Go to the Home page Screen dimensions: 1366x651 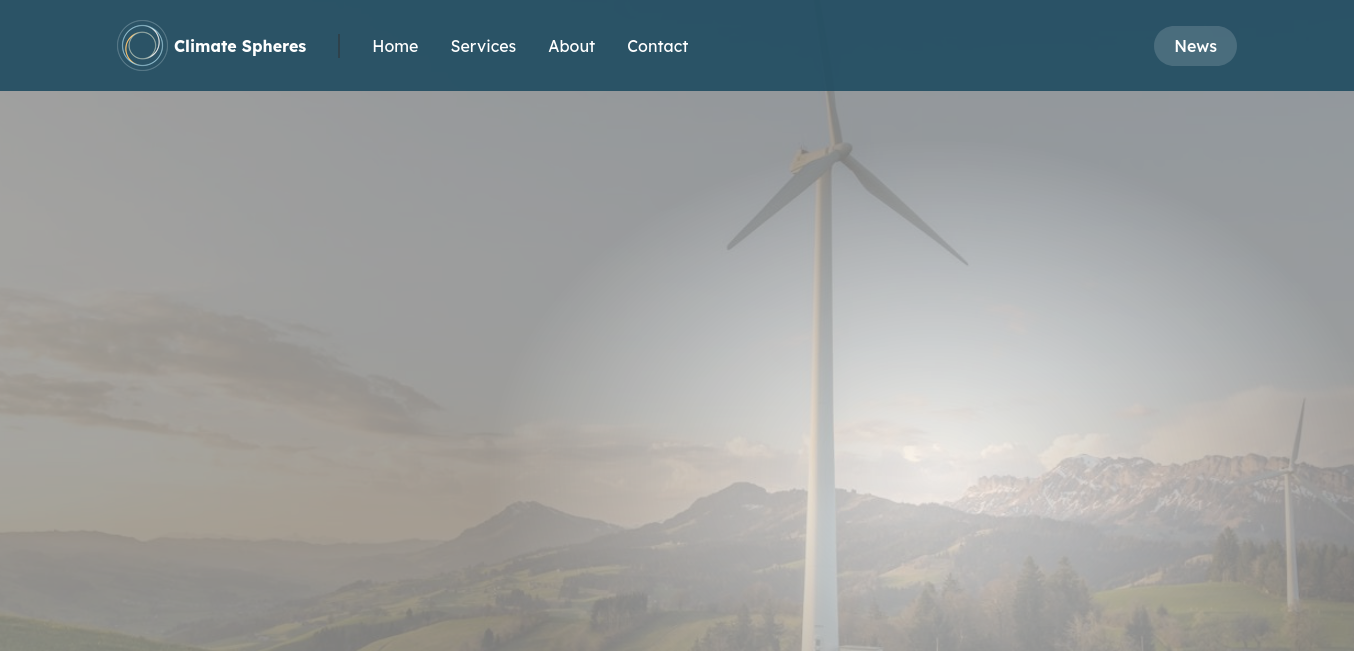click(395, 46)
